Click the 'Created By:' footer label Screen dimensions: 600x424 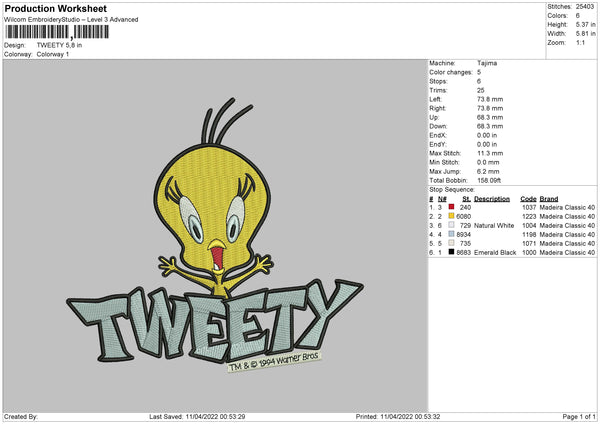(21, 416)
